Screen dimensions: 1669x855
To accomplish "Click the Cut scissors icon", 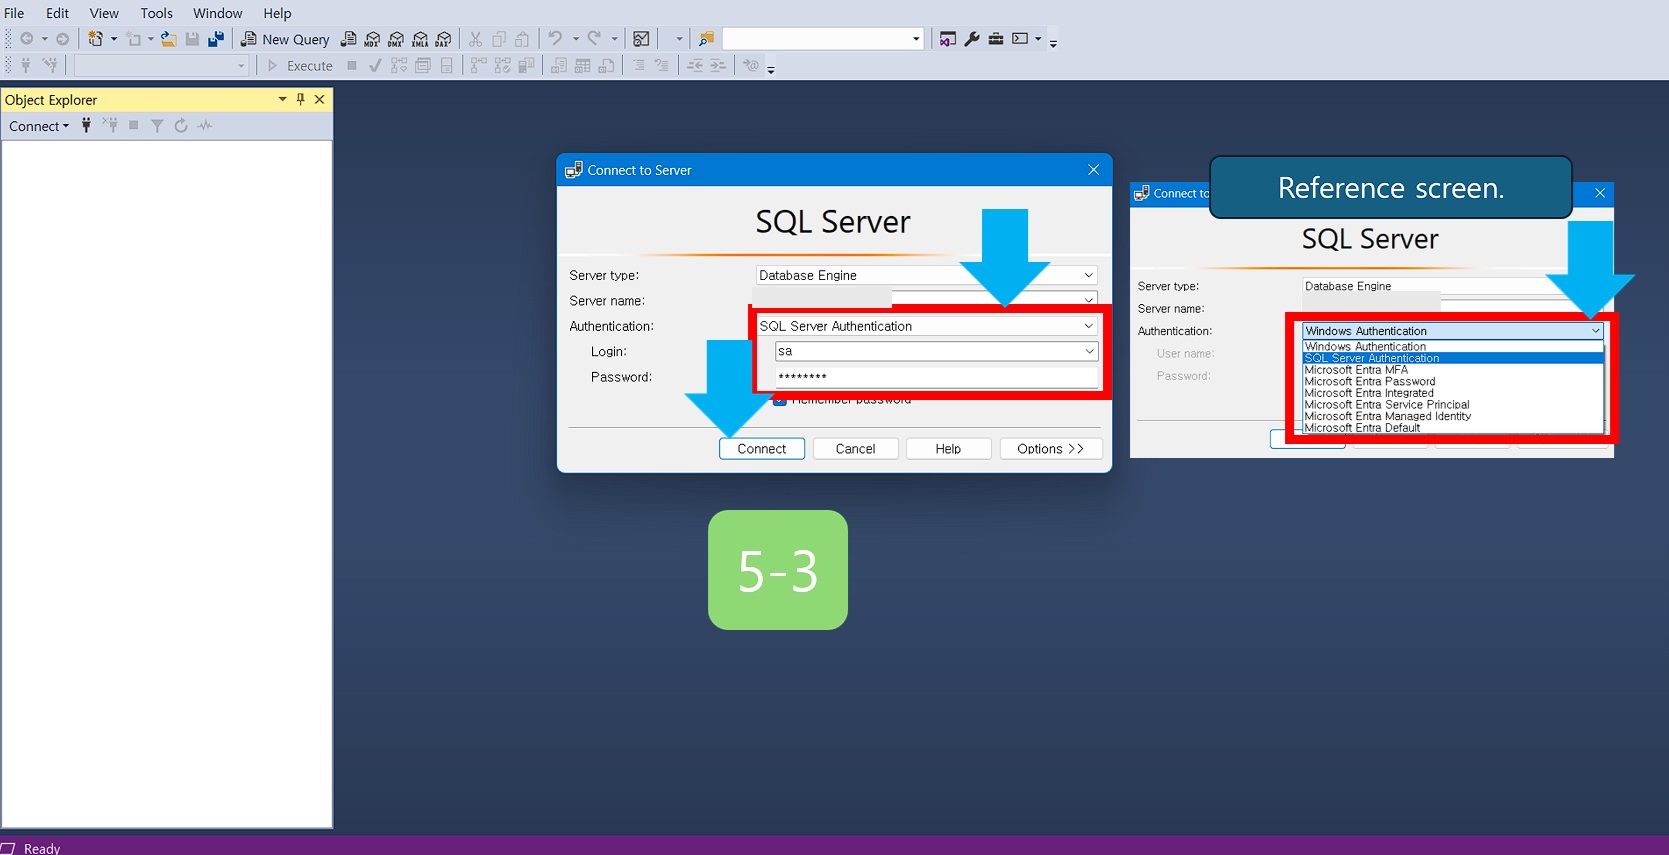I will click(476, 39).
